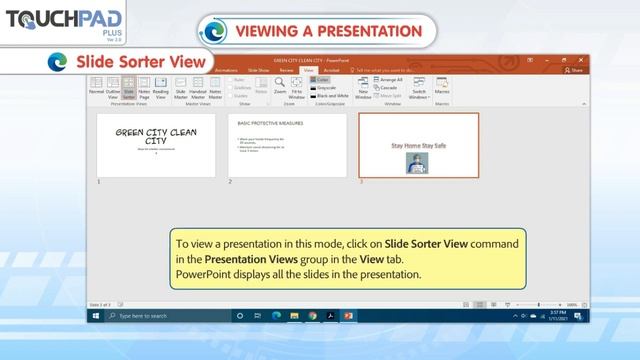Toggle the Guides checkbox
The image size is (640, 360).
(x=238, y=96)
